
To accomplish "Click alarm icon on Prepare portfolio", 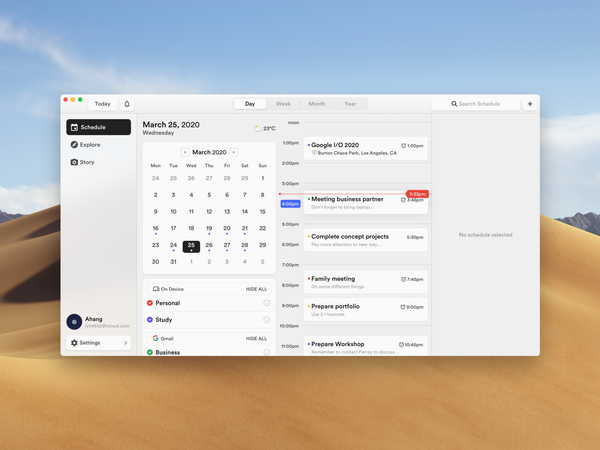I will 403,307.
